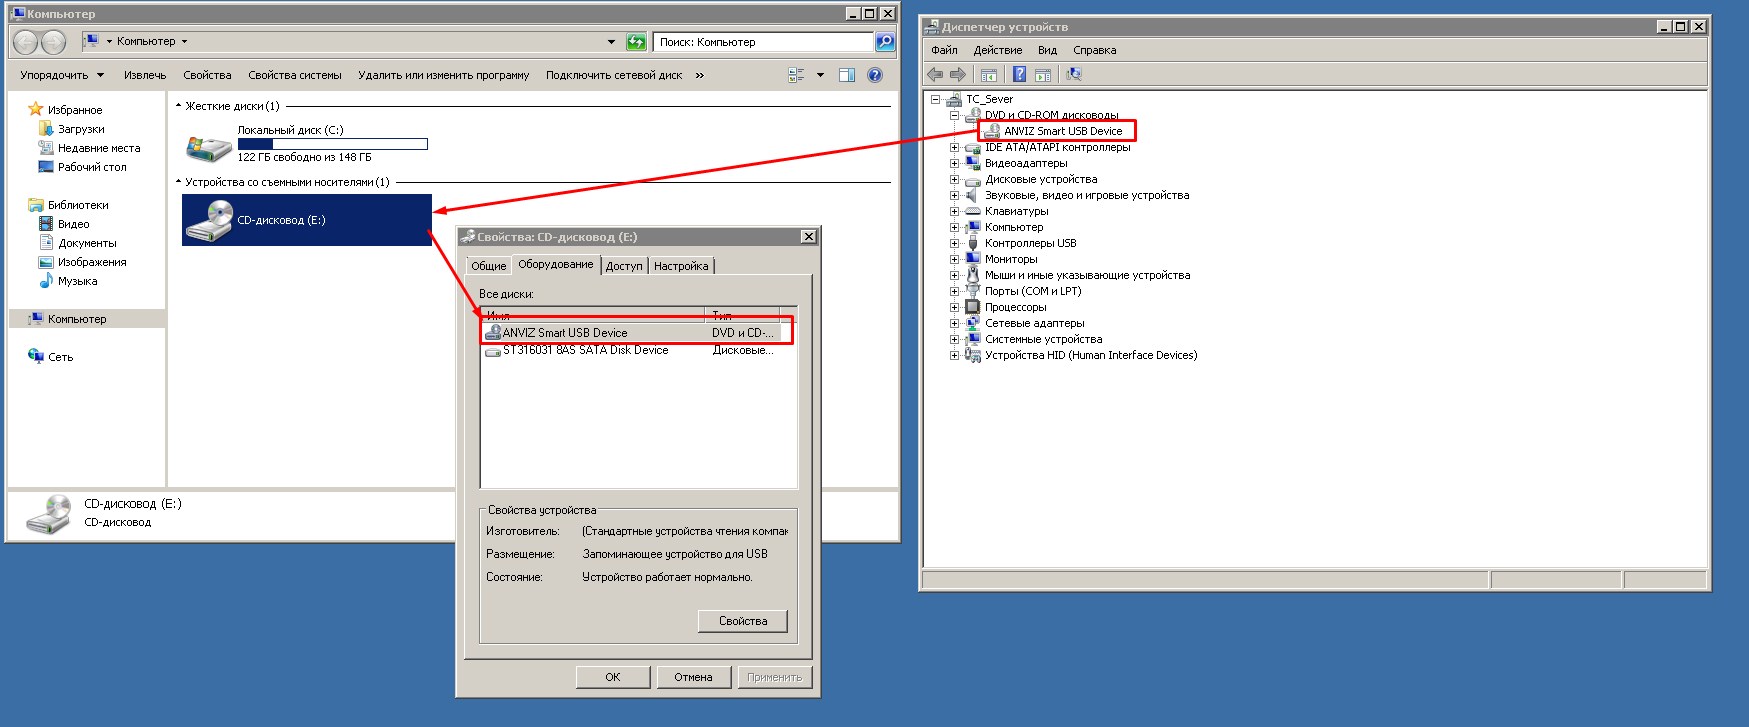Screen dimensions: 1749x727
Task: Toggle the preview pane icon in Explorer
Action: coord(847,75)
